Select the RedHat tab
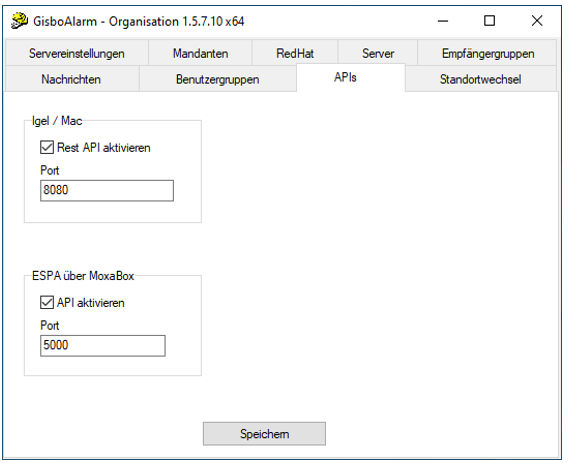568x463 pixels. click(x=295, y=53)
